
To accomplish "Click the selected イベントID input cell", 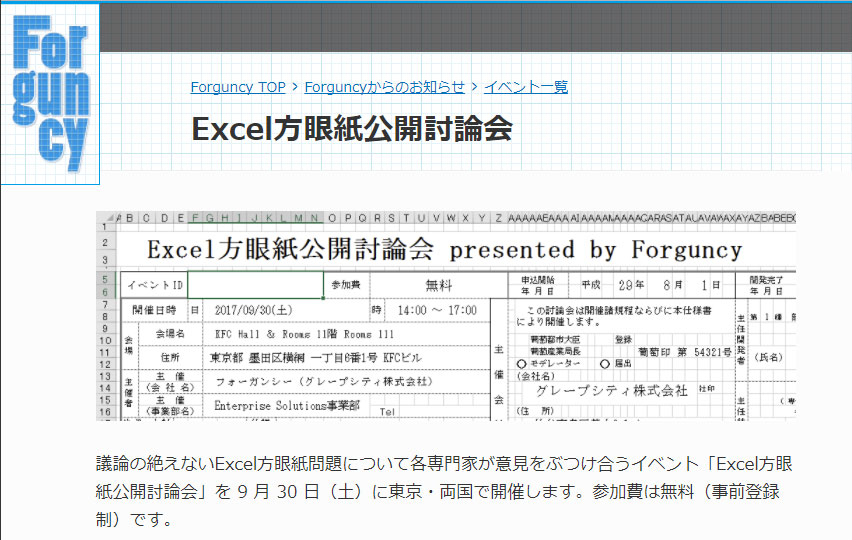I will tap(255, 284).
